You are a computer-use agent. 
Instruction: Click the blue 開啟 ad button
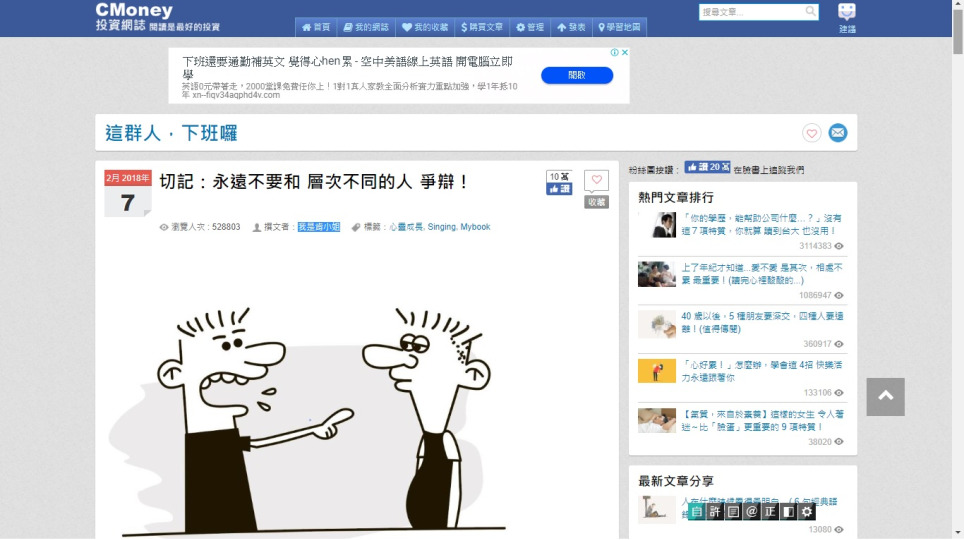577,75
